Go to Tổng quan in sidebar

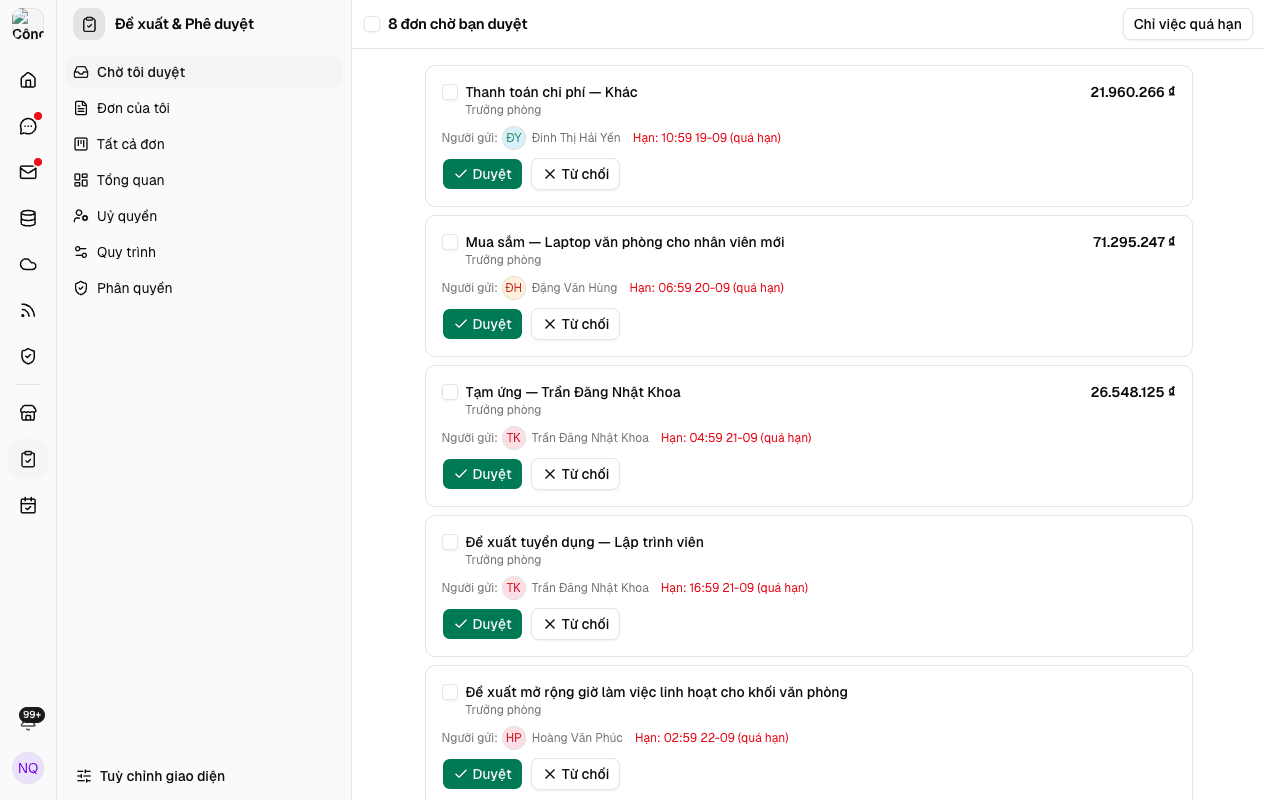pos(204,180)
